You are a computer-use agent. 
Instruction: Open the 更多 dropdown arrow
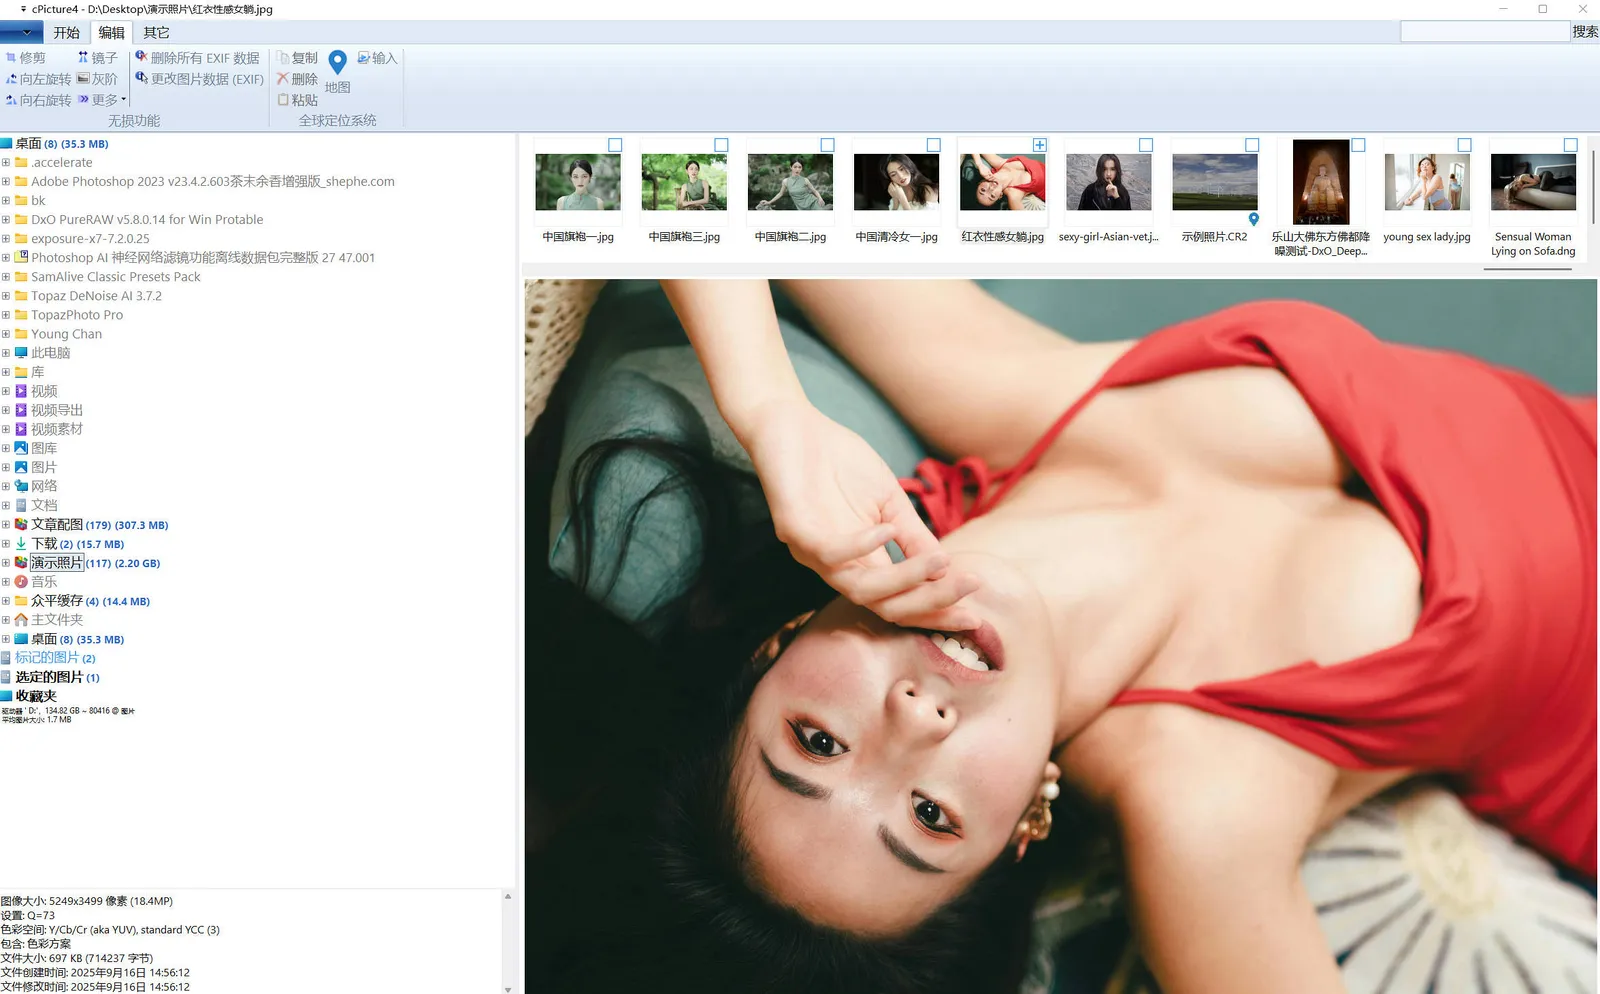tap(123, 100)
